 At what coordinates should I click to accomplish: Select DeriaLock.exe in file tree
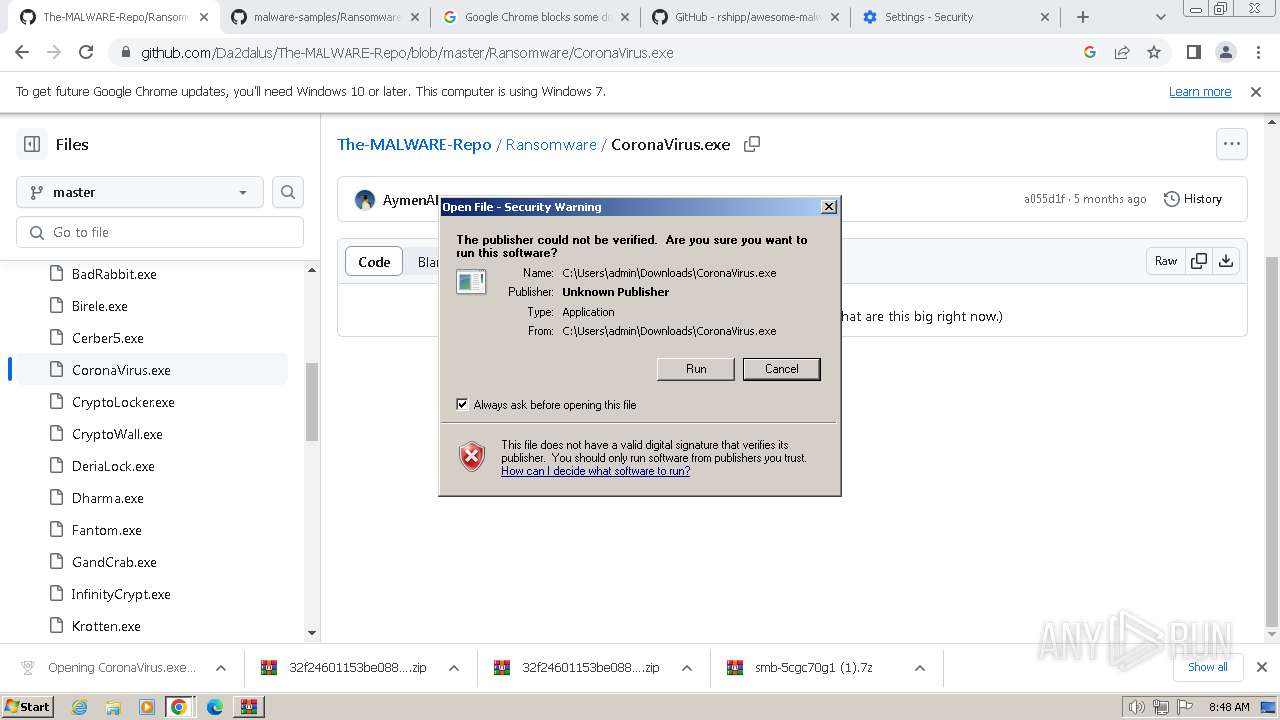pos(113,466)
